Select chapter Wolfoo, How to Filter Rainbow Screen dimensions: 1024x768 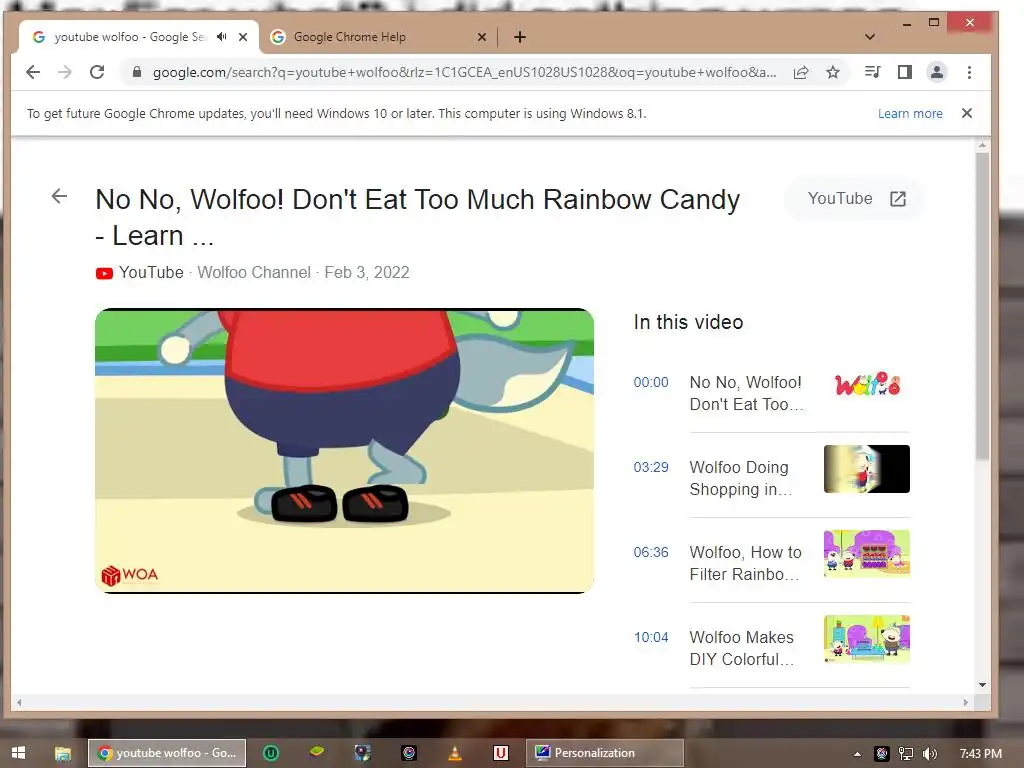click(746, 563)
